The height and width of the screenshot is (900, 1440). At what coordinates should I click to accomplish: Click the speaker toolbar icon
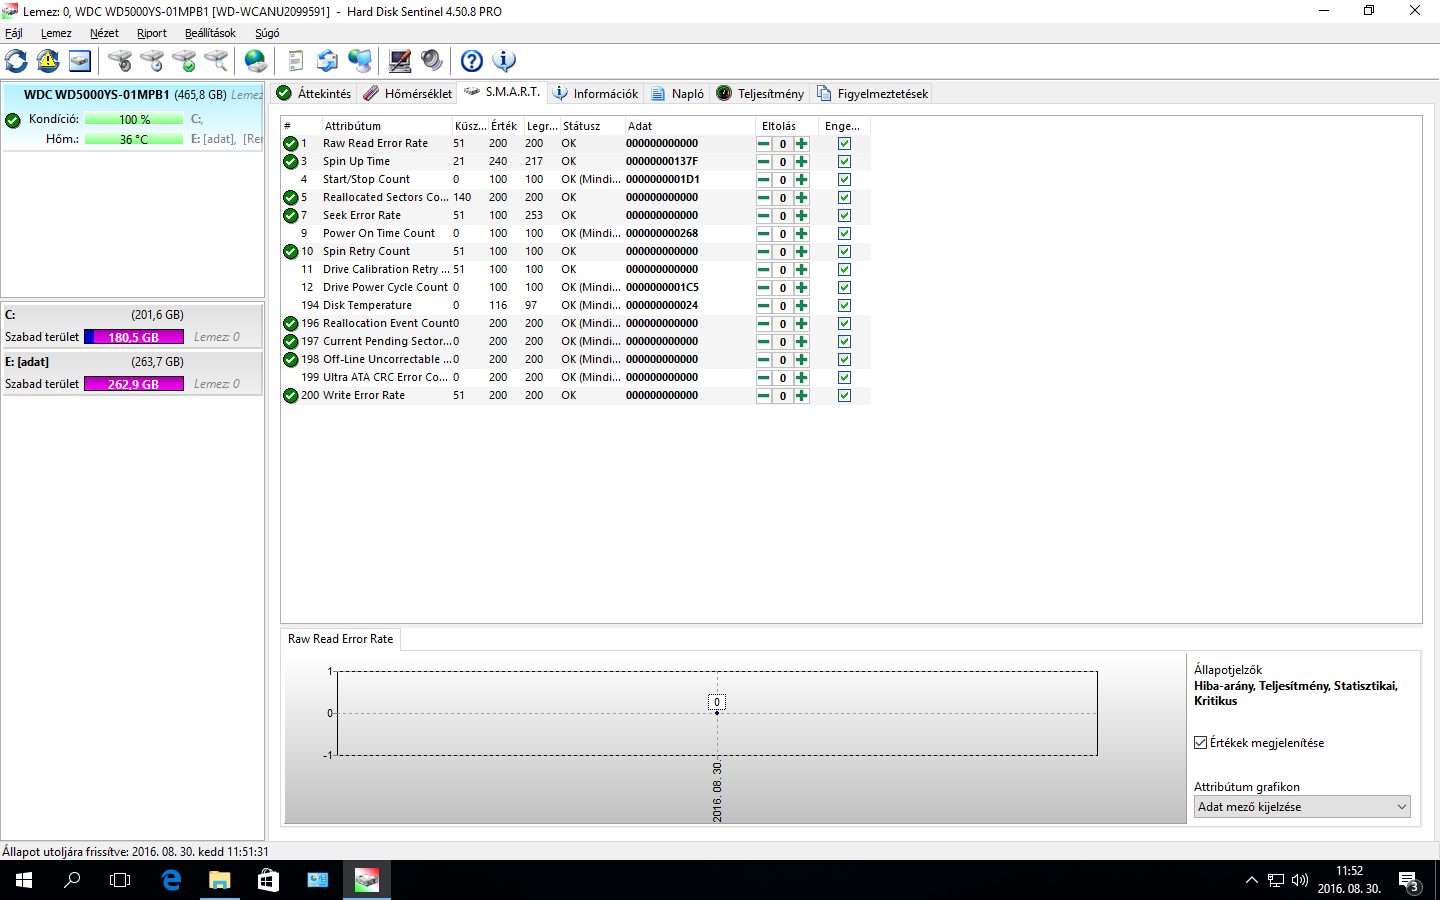(x=432, y=61)
